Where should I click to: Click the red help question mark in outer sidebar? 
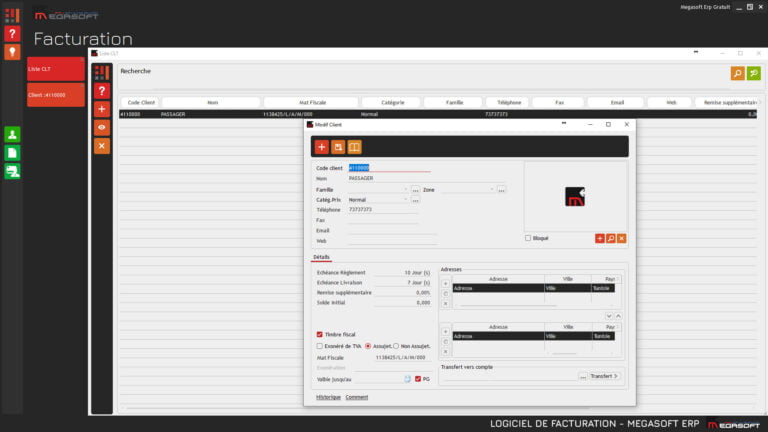(x=12, y=34)
